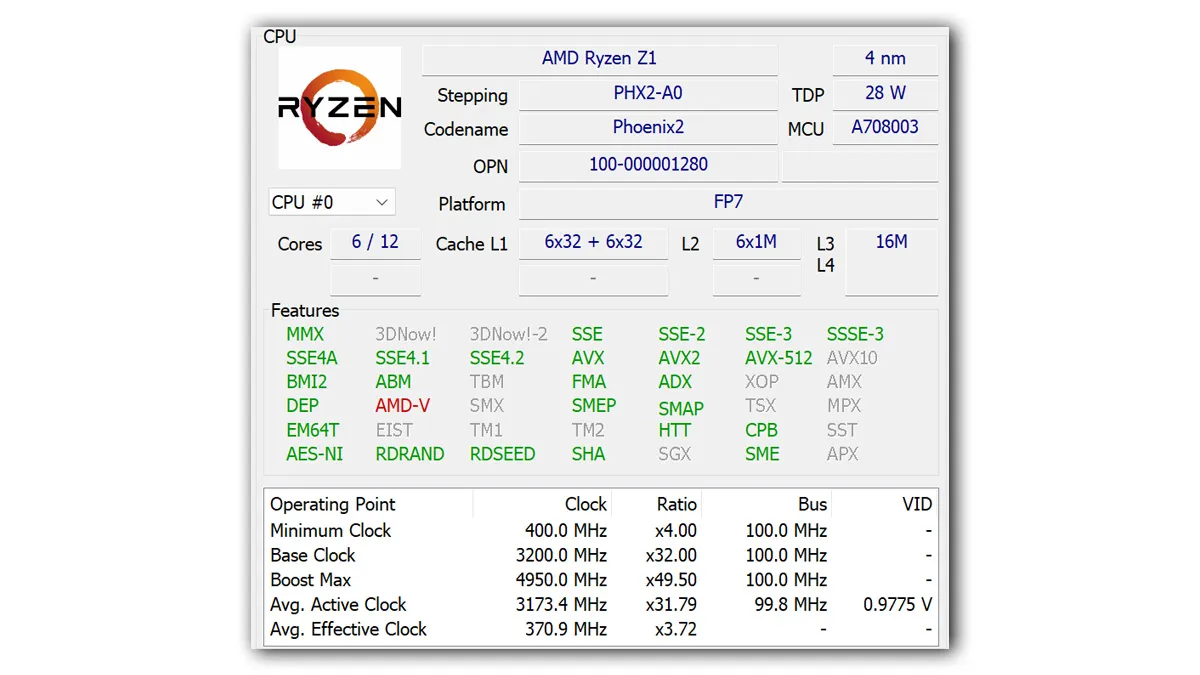Click the FMA feature label
The image size is (1200, 675).
(589, 382)
